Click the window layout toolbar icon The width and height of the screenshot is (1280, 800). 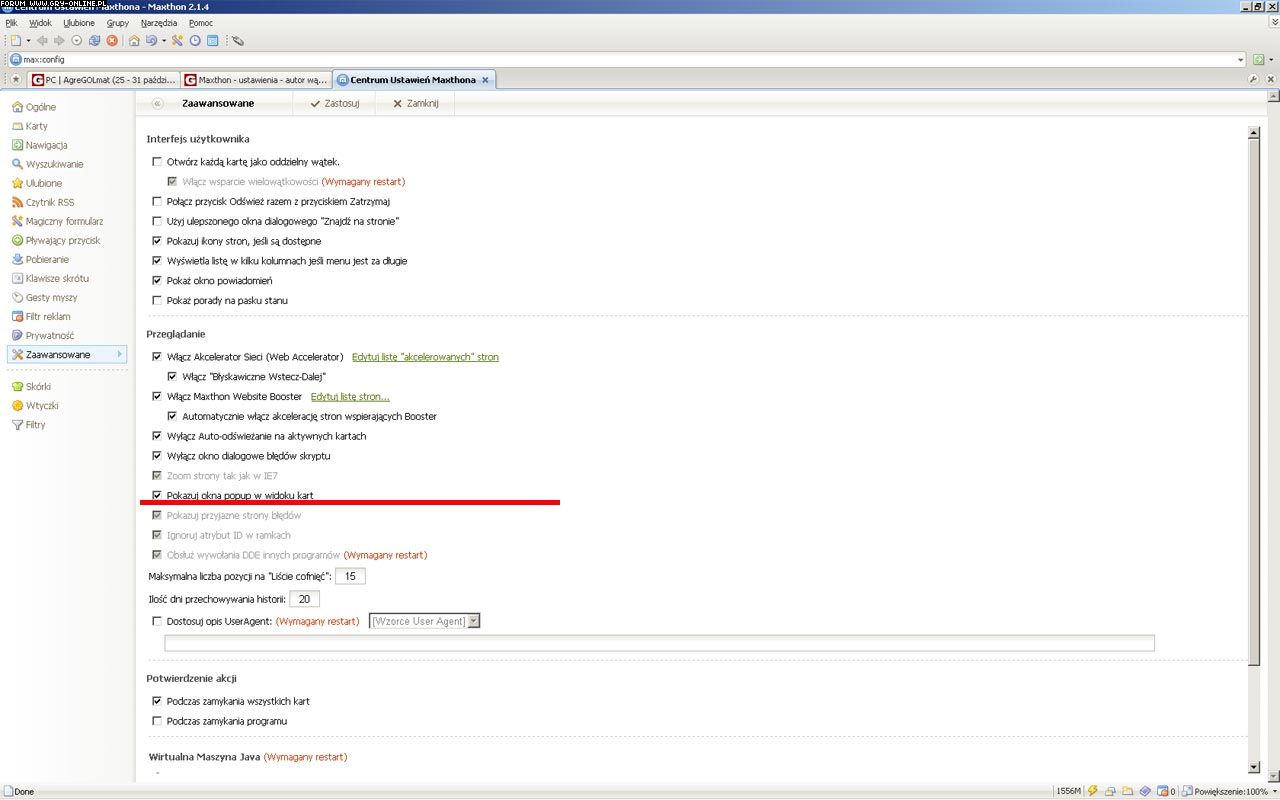click(212, 41)
